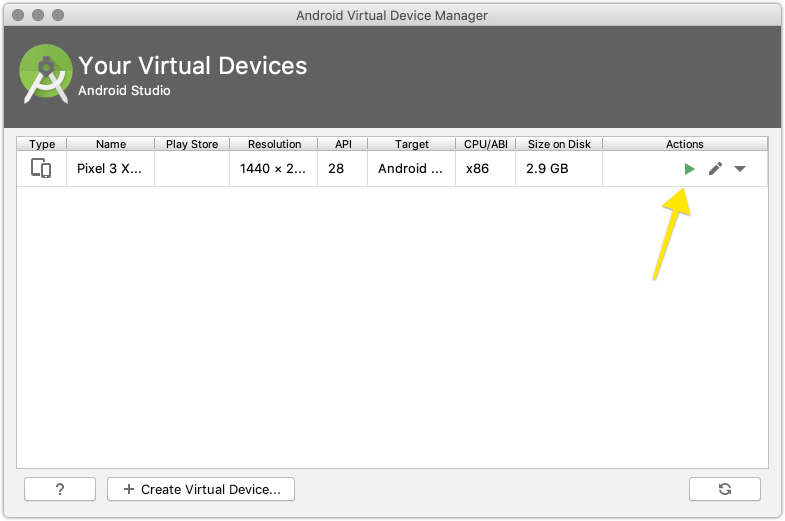Screen dimensions: 785x521
Task: Sort by the Type column header
Action: coord(42,144)
